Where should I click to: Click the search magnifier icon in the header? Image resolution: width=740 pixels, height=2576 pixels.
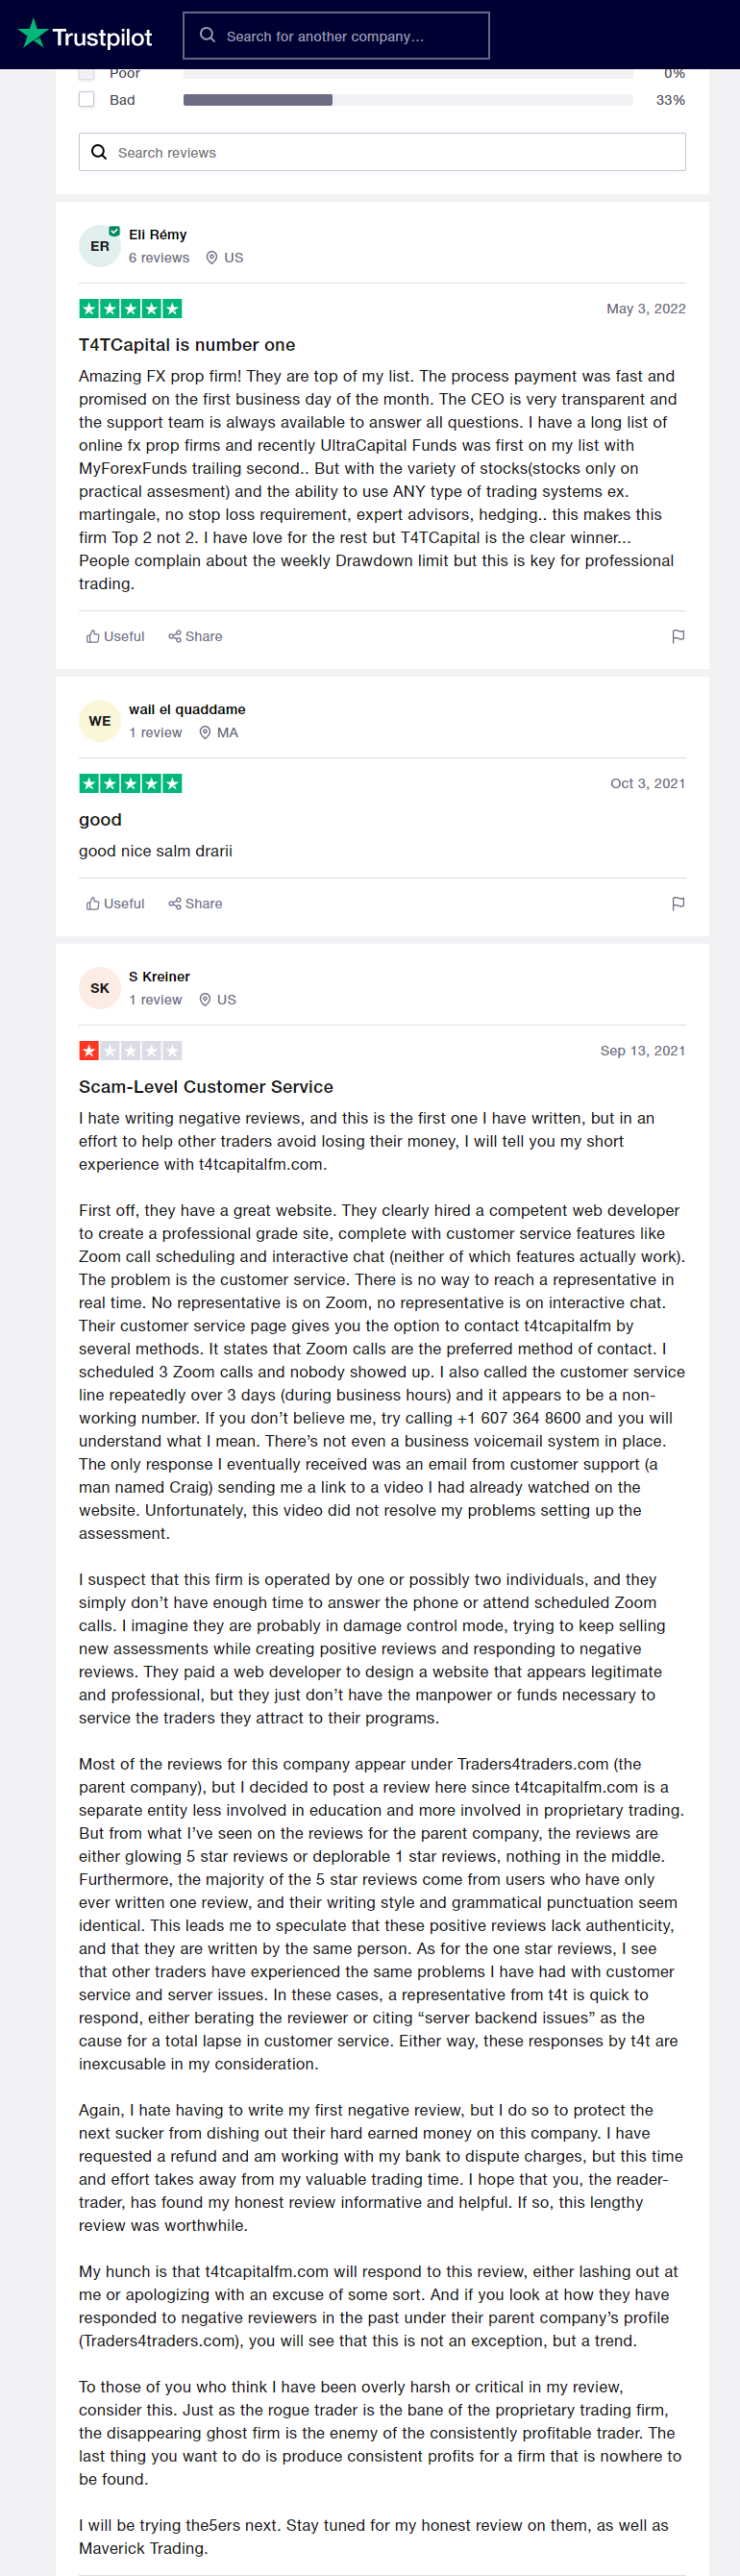click(x=208, y=35)
